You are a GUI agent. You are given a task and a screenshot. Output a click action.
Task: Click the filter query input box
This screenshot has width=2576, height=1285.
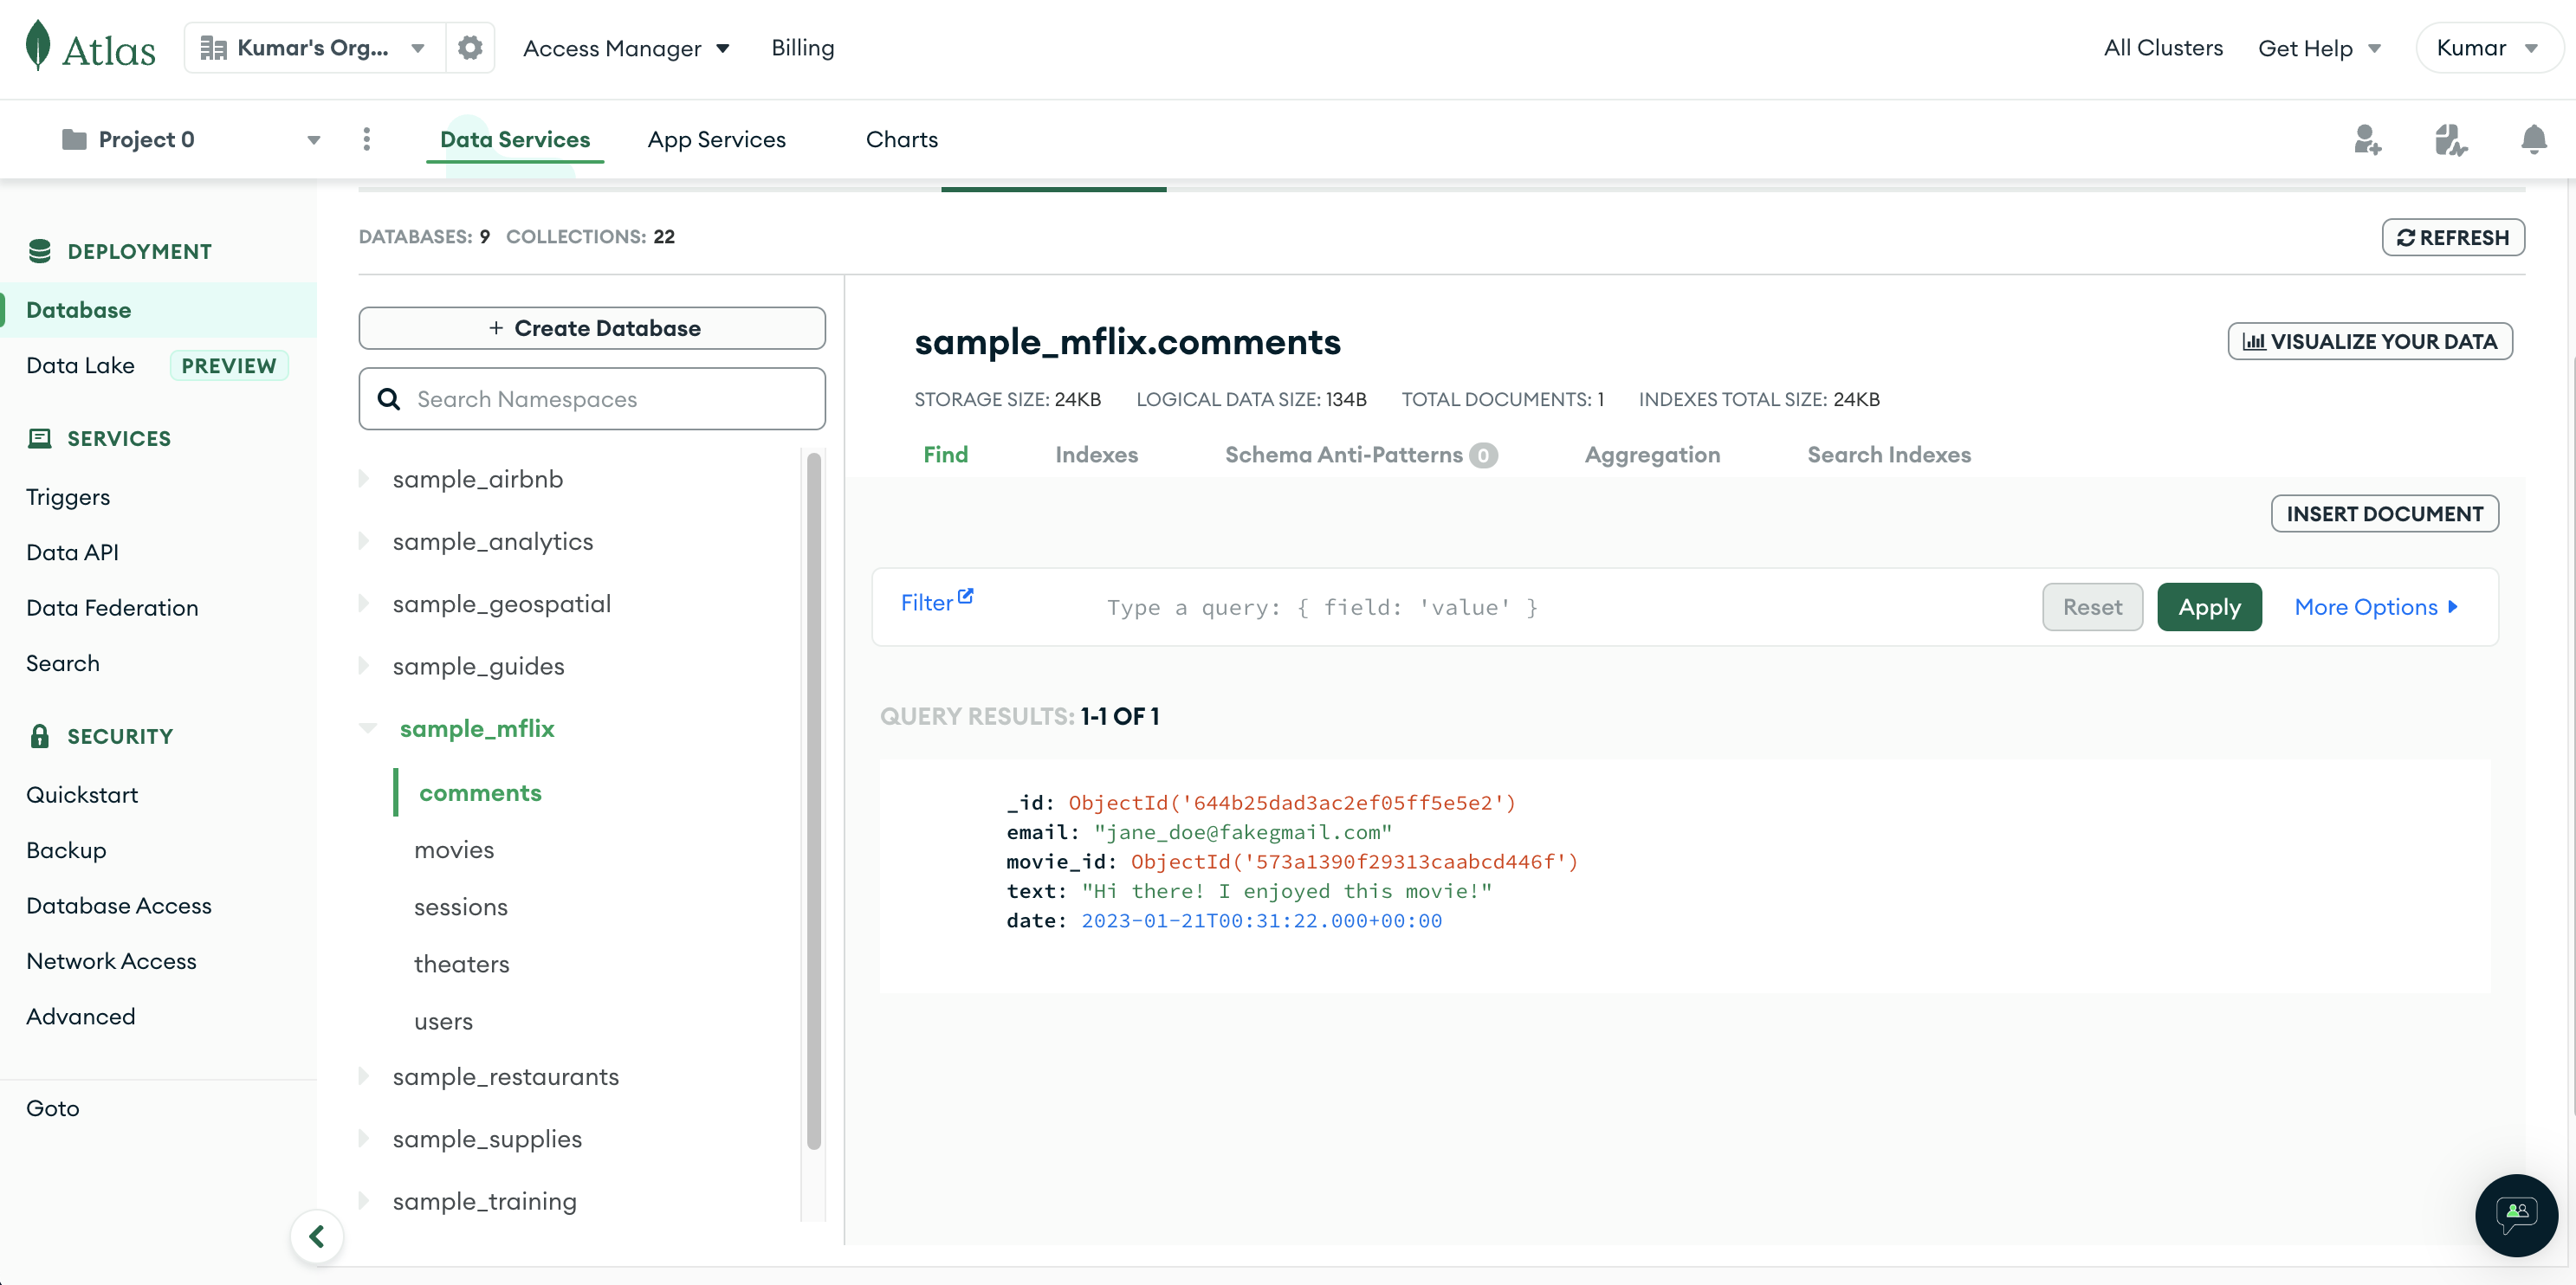pyautogui.click(x=1560, y=607)
